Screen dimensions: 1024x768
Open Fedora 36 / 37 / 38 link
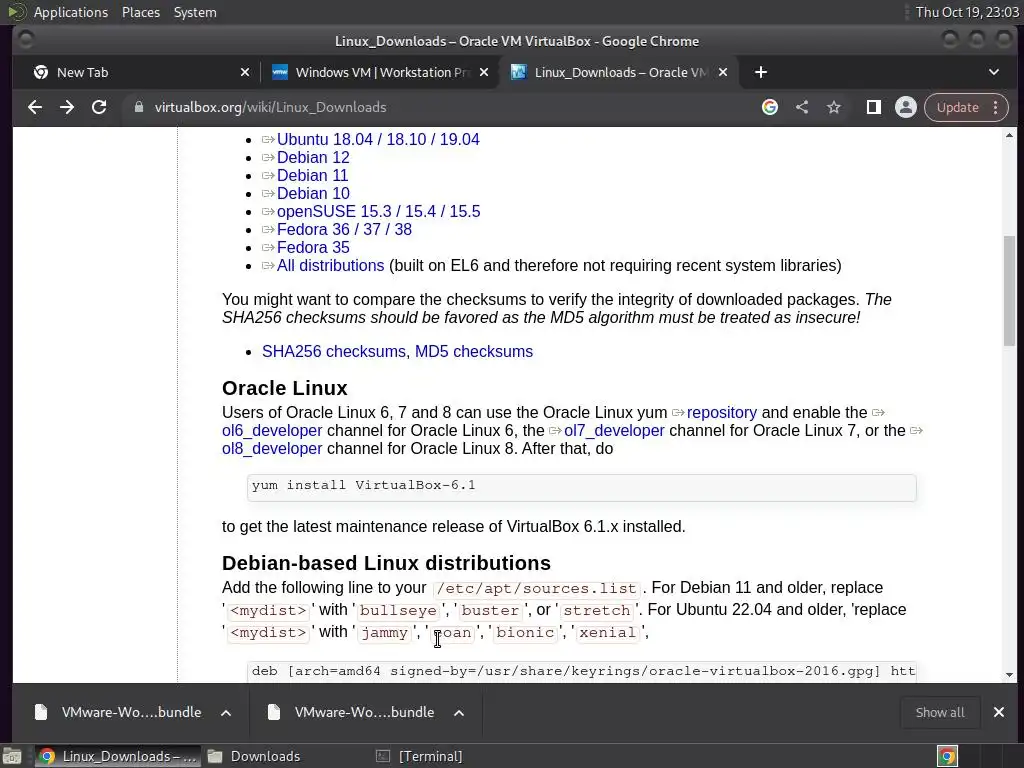point(344,230)
